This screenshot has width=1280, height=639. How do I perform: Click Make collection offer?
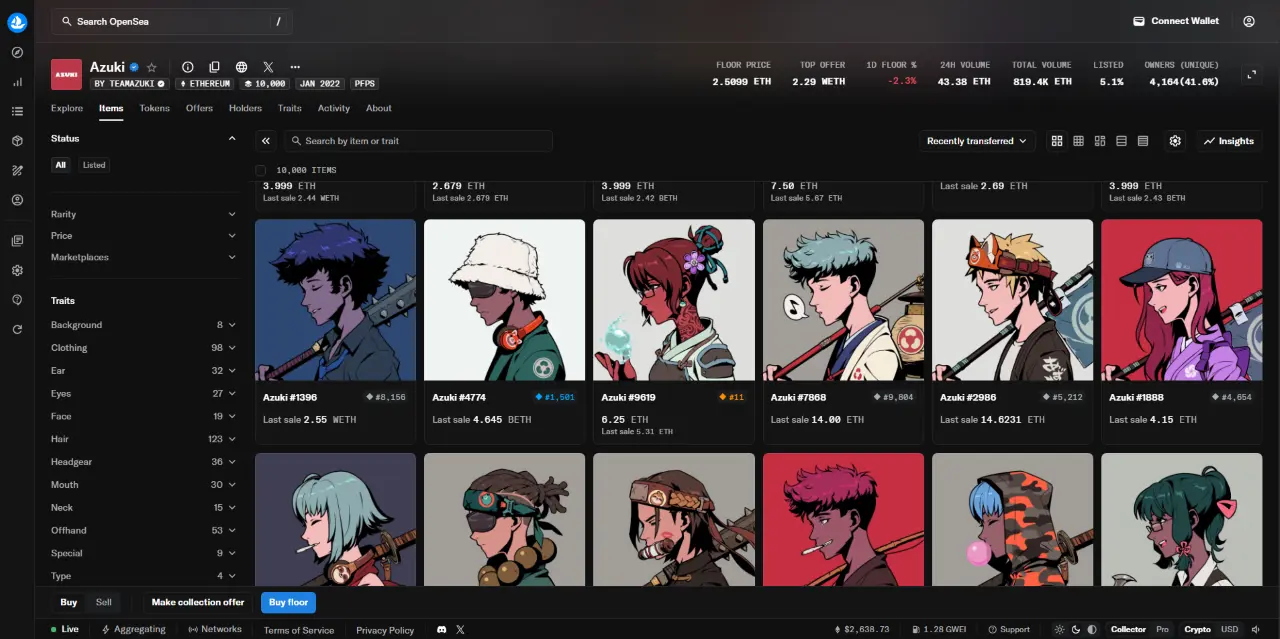point(198,602)
